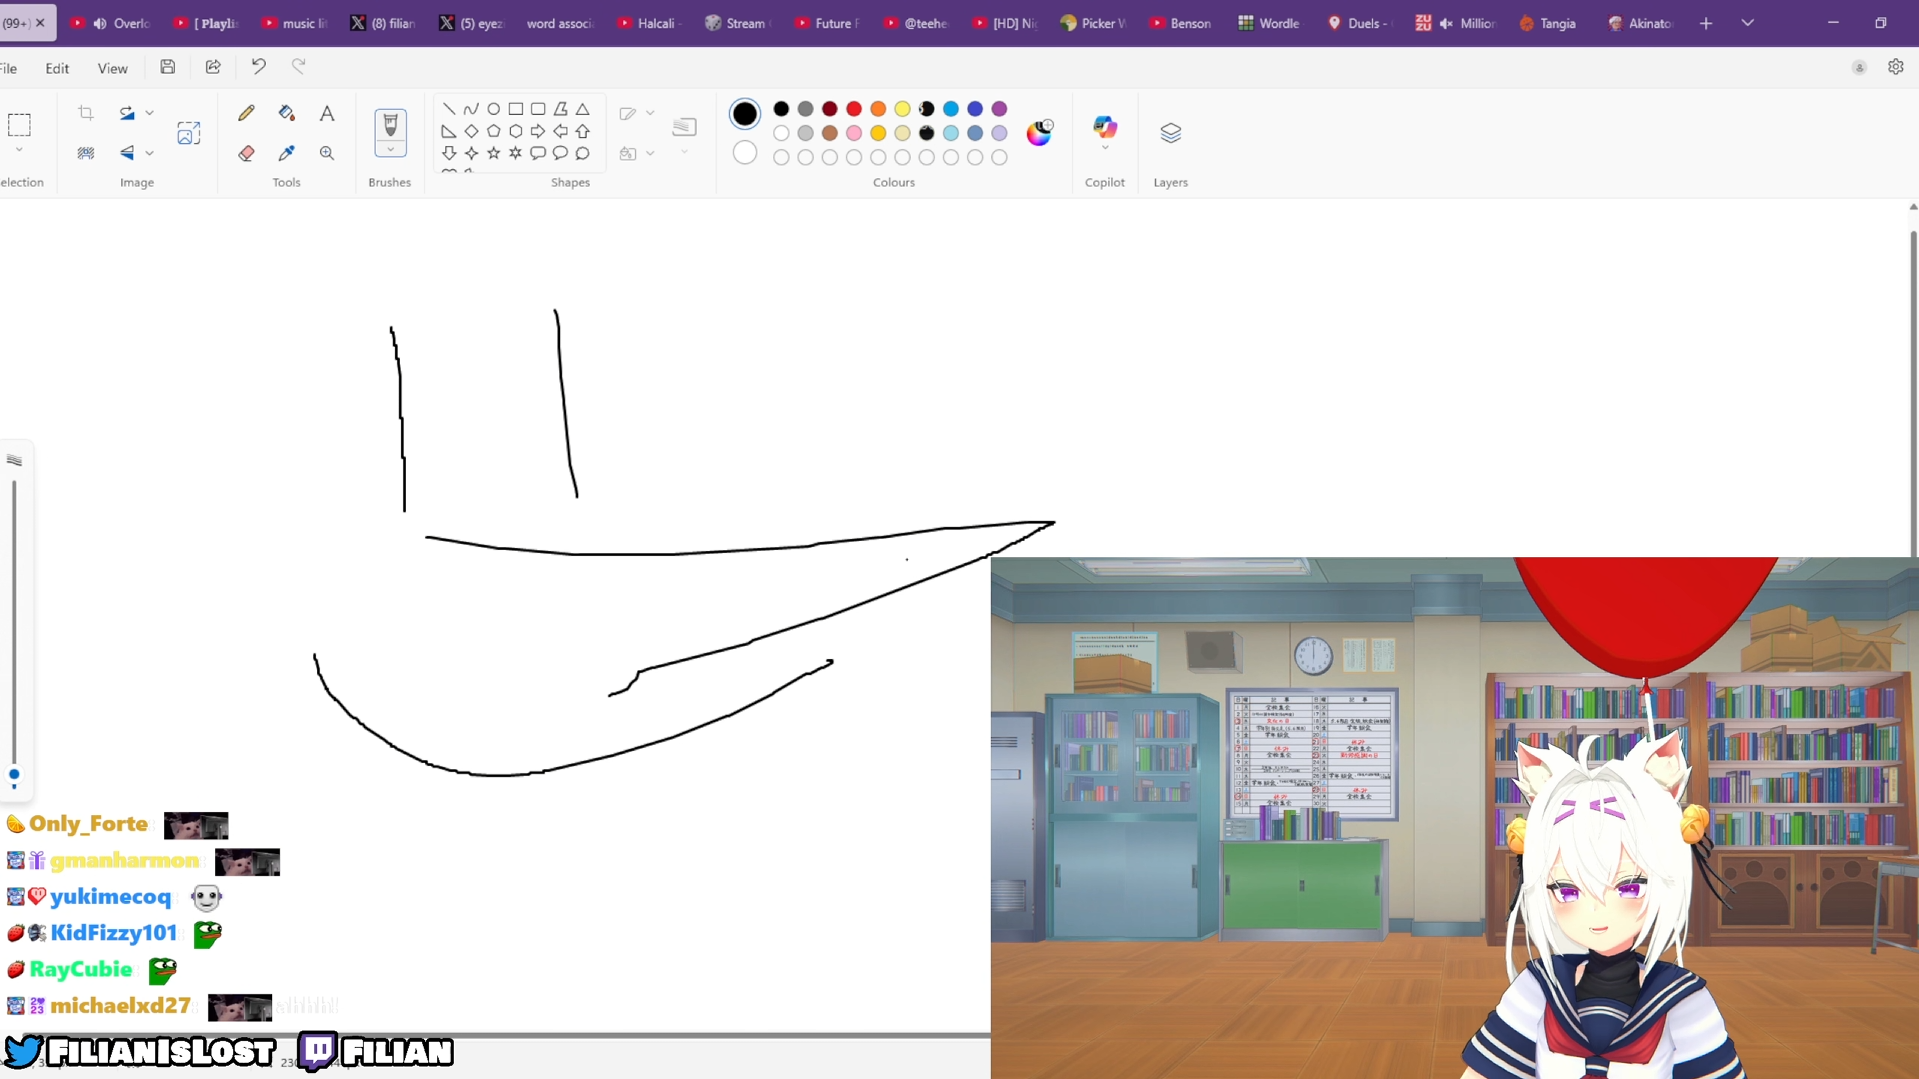This screenshot has height=1079, width=1919.
Task: Choose the Curve shape
Action: [x=471, y=109]
